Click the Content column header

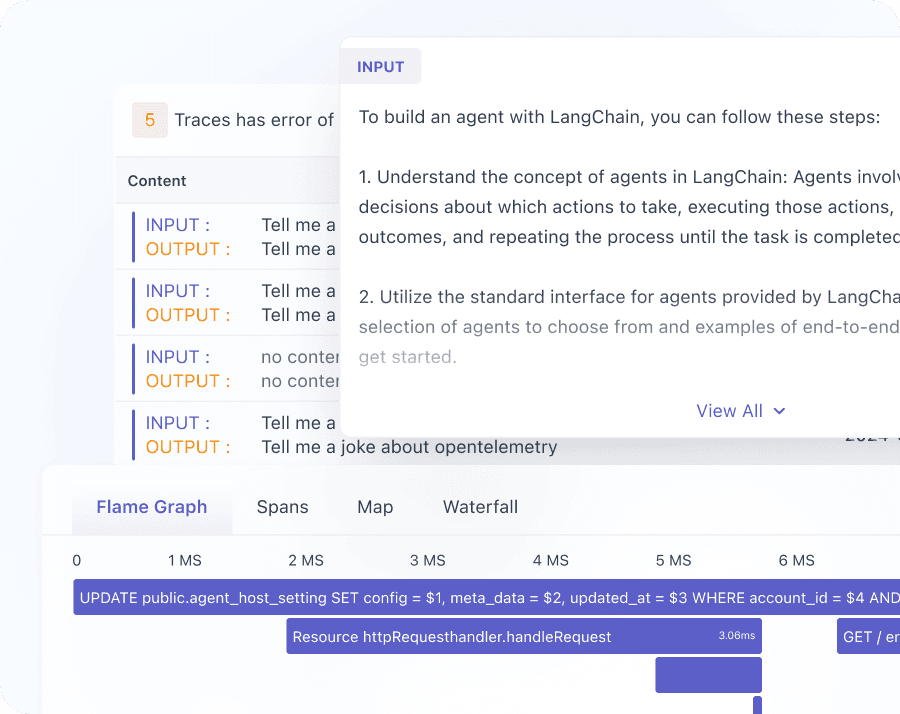(x=157, y=181)
